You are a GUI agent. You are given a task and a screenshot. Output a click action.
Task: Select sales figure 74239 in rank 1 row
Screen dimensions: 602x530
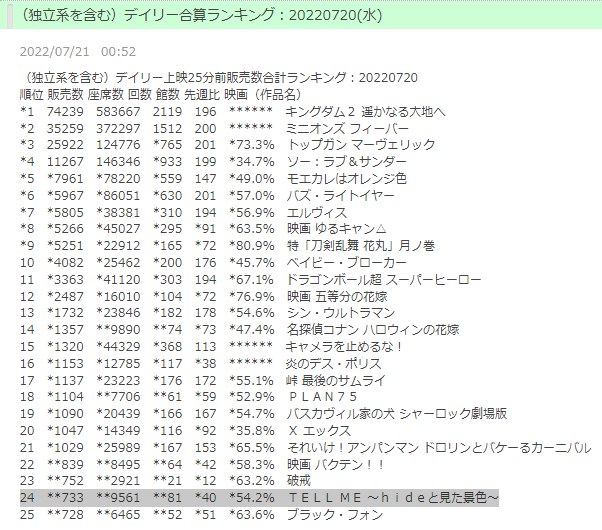[x=65, y=112]
